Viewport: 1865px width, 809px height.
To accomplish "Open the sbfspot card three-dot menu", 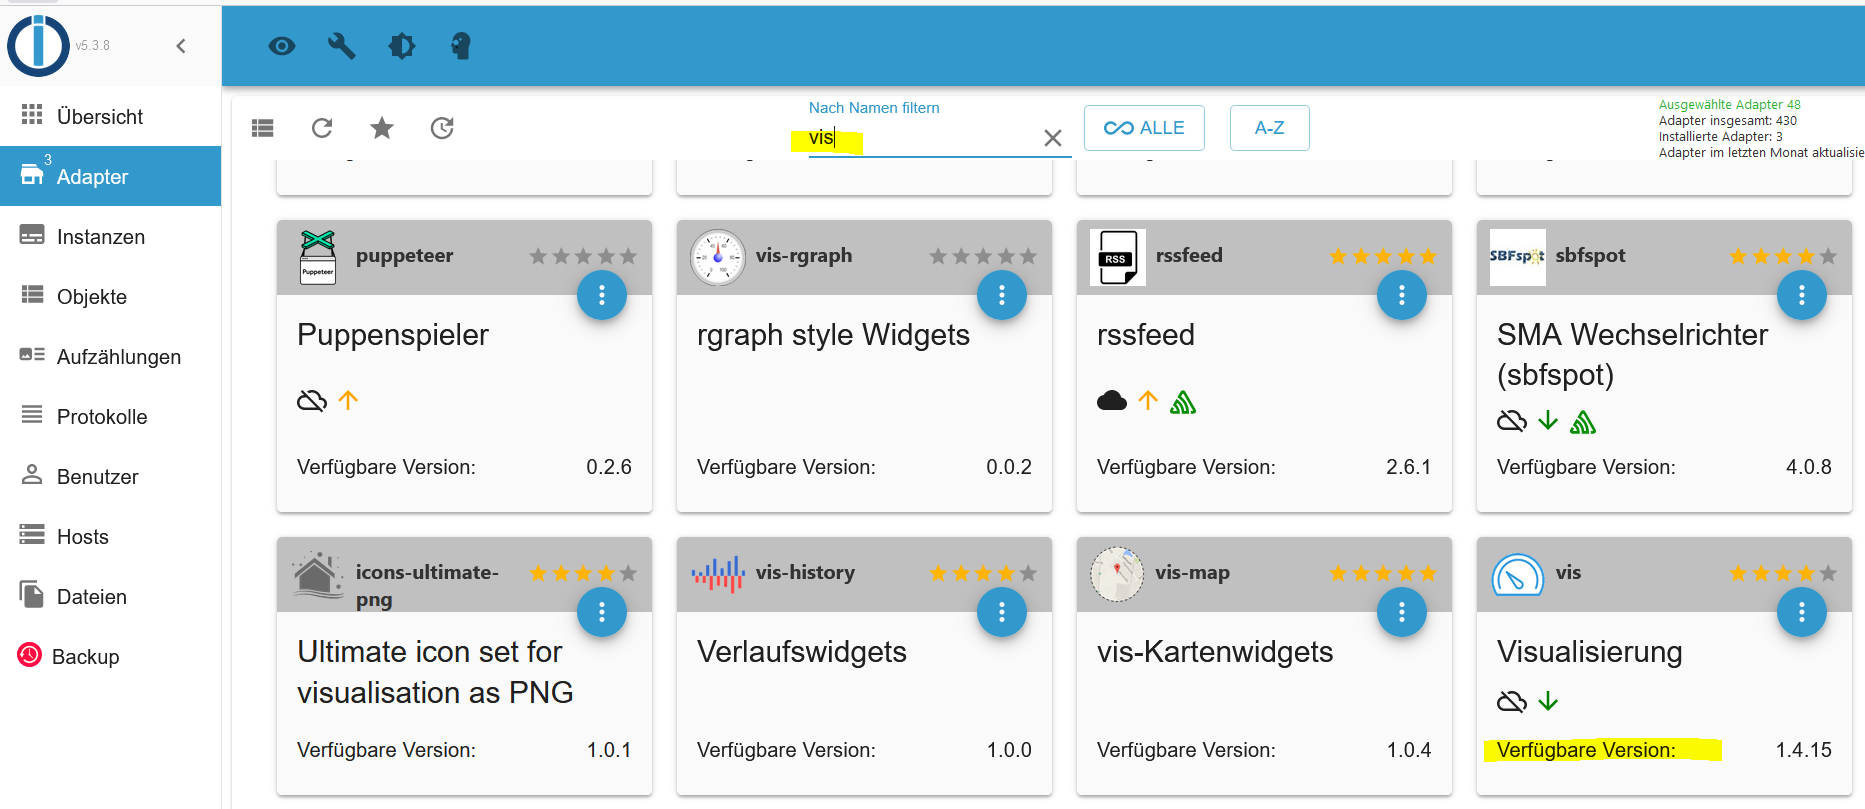I will click(1802, 295).
